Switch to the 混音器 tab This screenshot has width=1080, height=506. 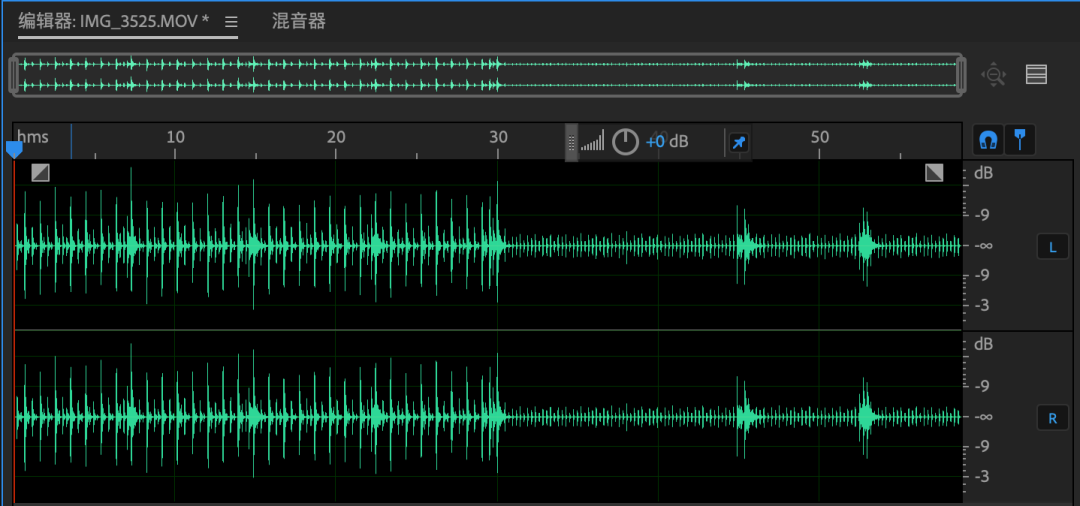(299, 21)
